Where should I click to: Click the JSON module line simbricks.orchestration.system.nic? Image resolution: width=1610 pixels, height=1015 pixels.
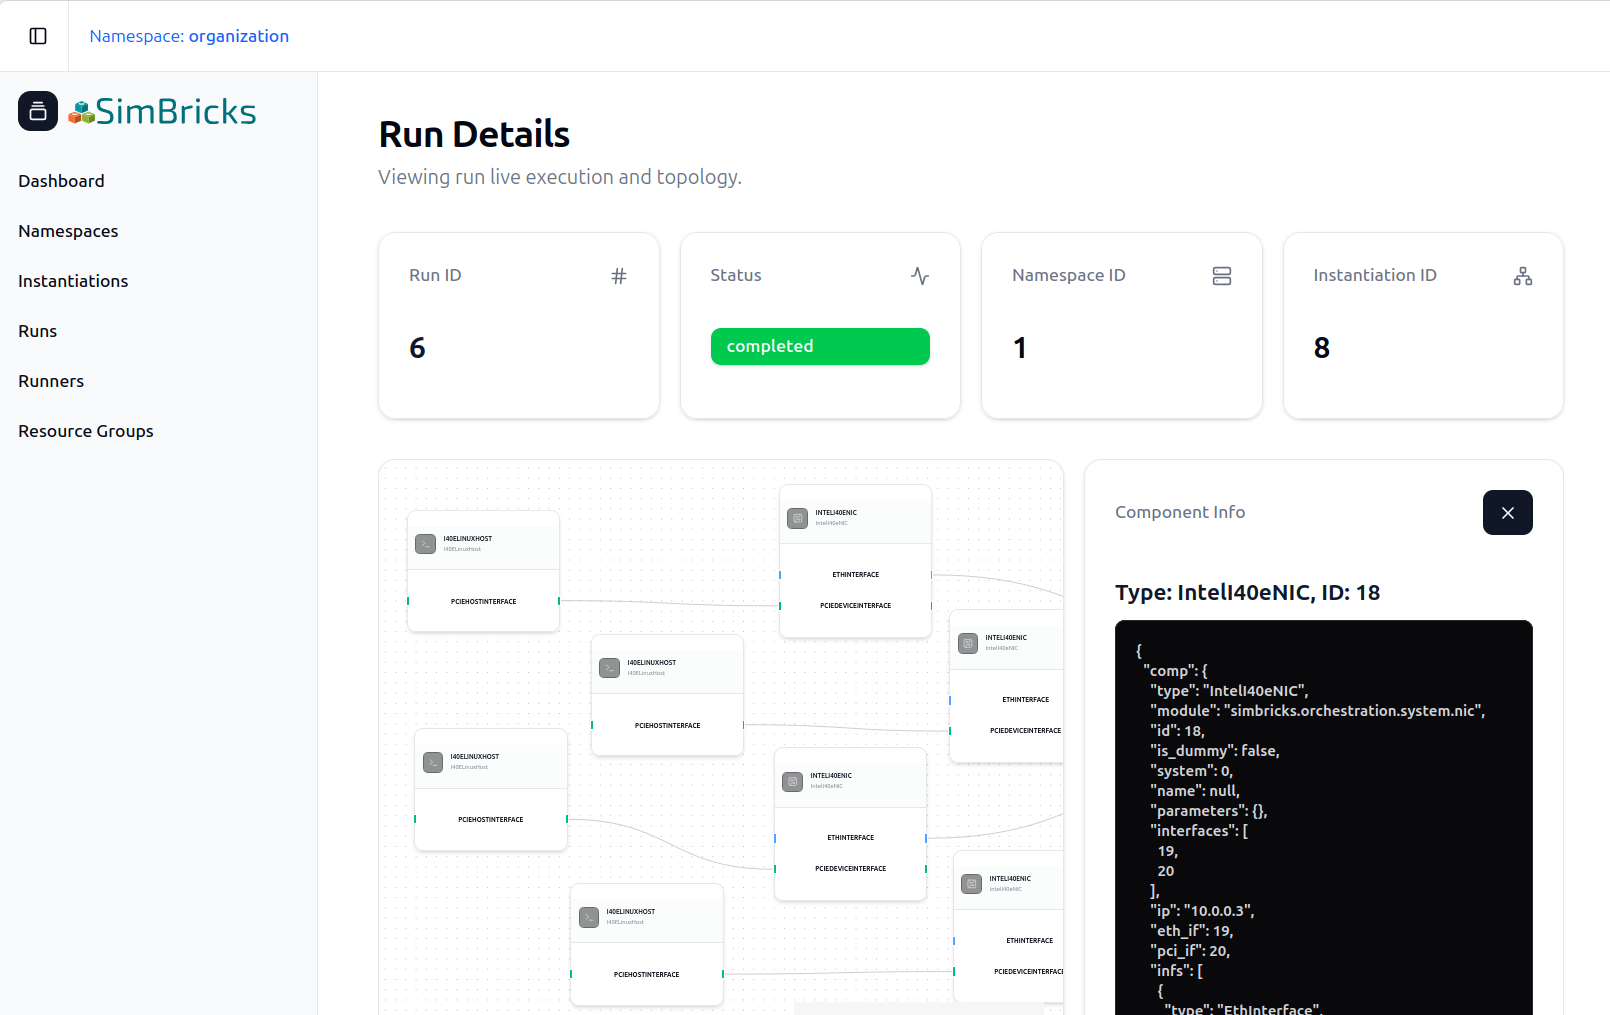pyautogui.click(x=1317, y=711)
